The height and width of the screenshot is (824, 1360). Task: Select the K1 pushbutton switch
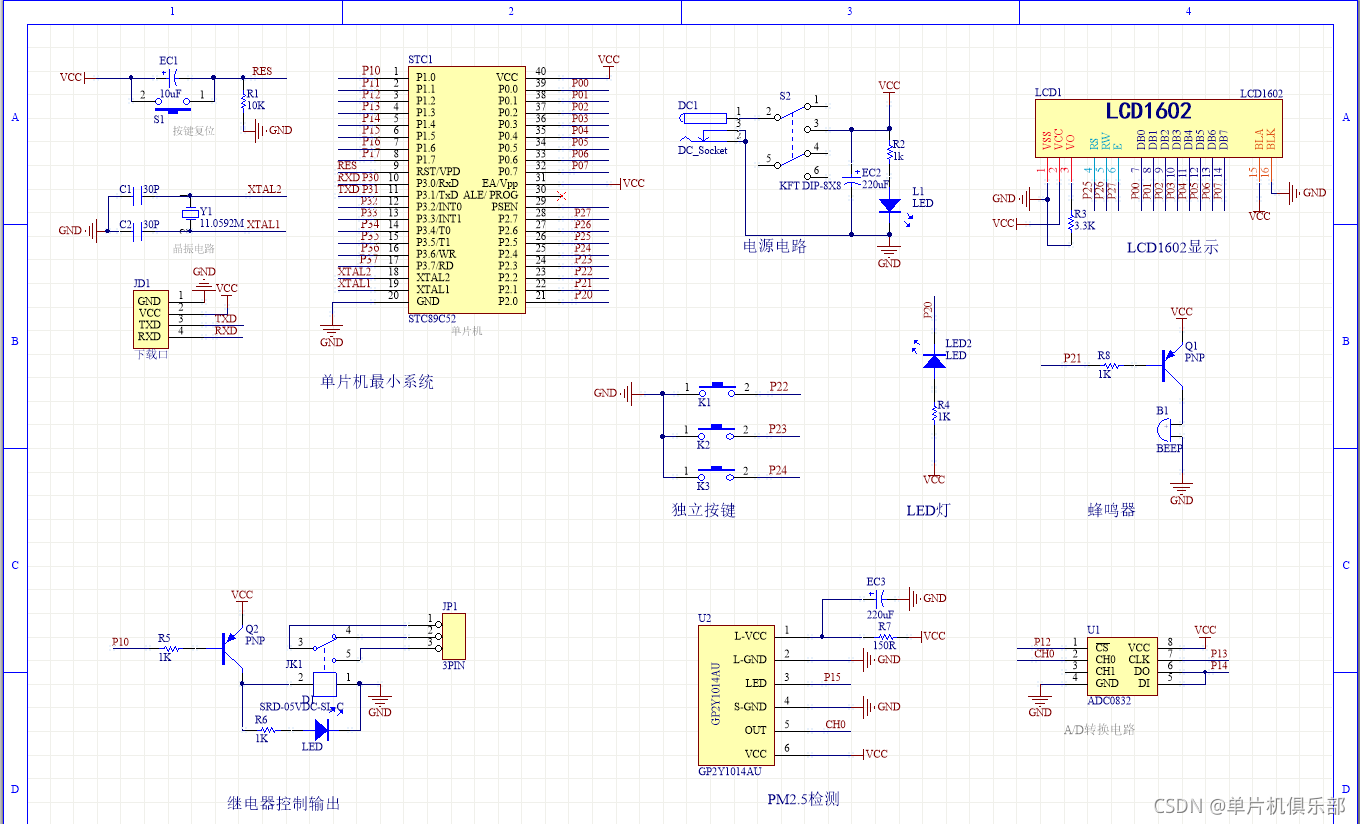pos(715,389)
